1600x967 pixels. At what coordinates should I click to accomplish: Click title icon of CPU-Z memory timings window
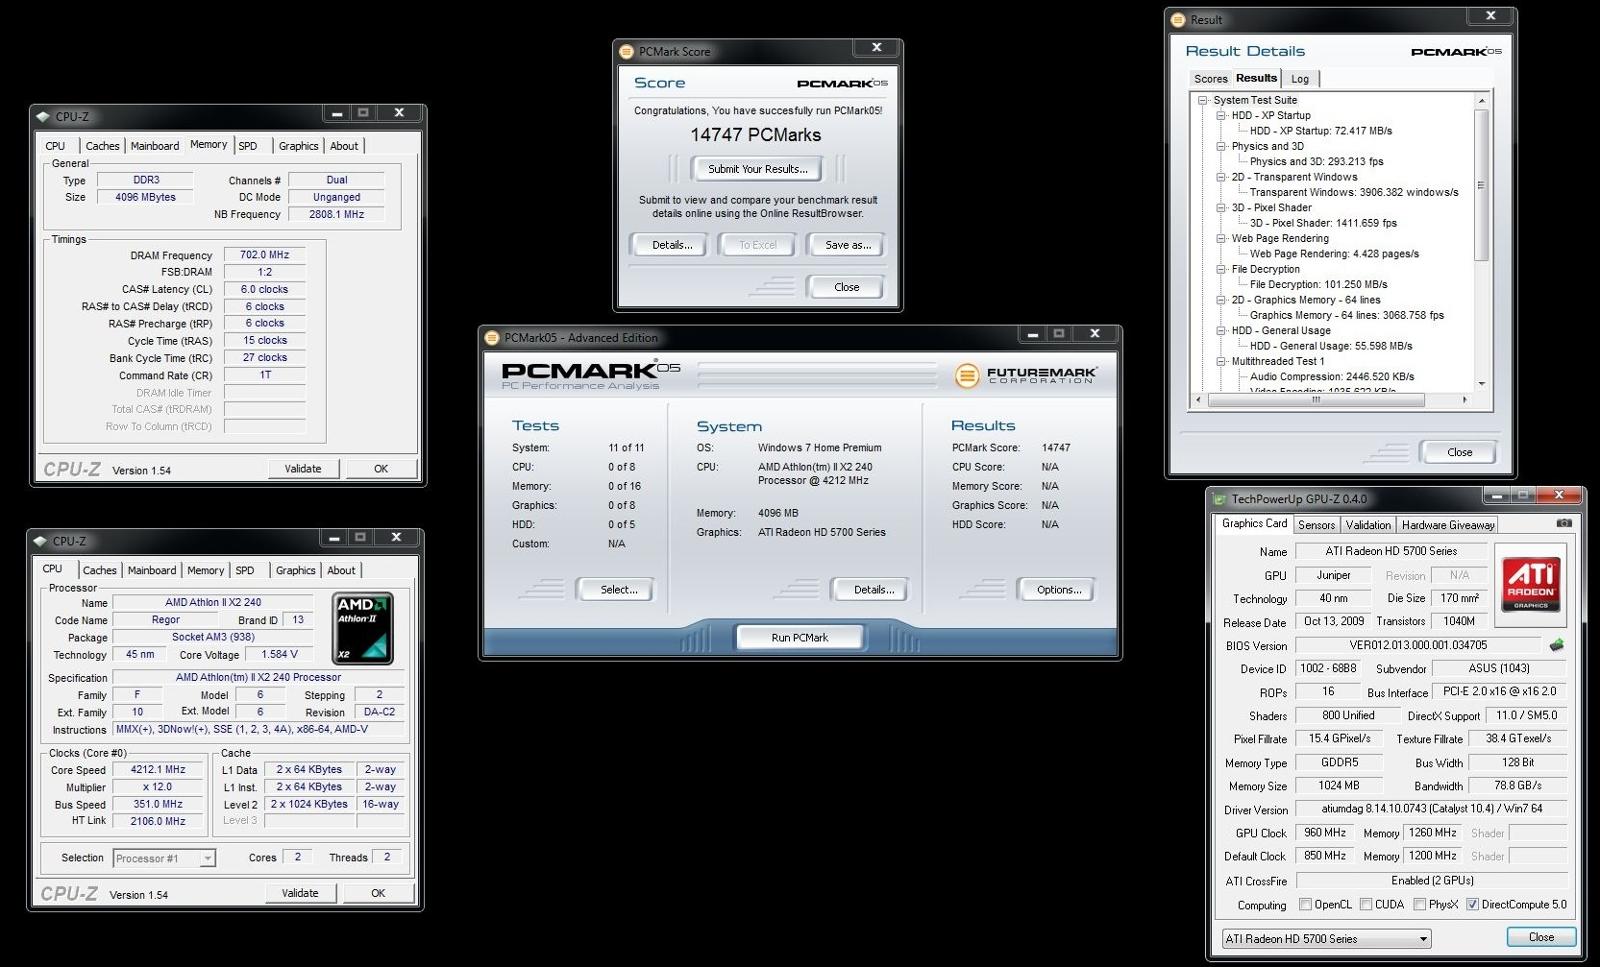tap(43, 117)
